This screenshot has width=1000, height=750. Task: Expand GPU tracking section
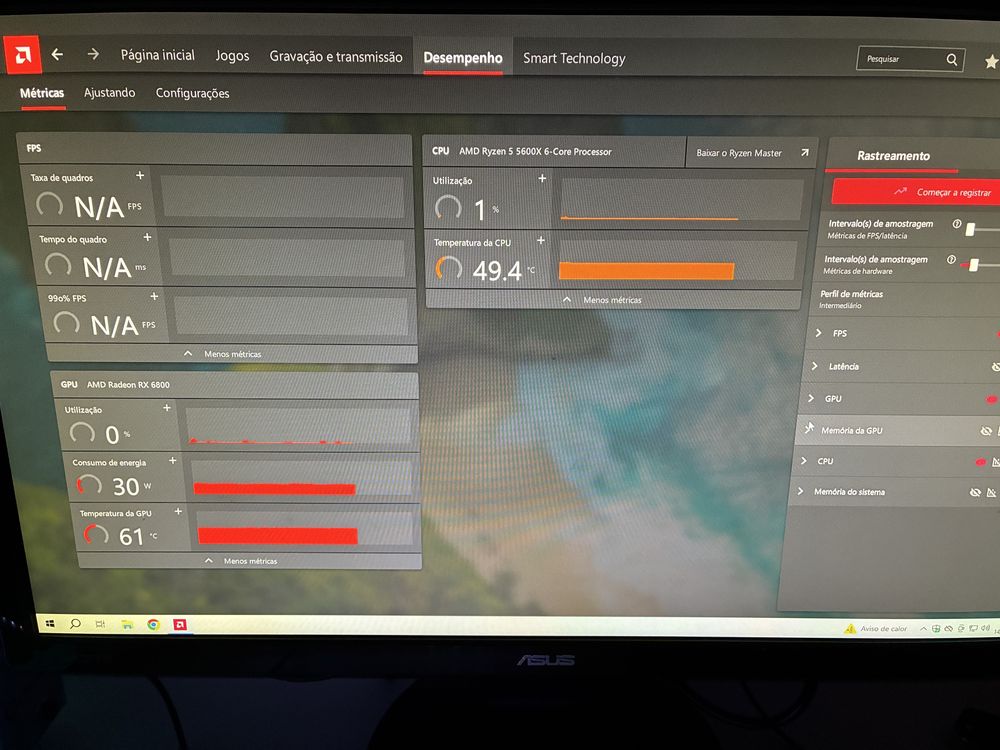click(x=811, y=398)
